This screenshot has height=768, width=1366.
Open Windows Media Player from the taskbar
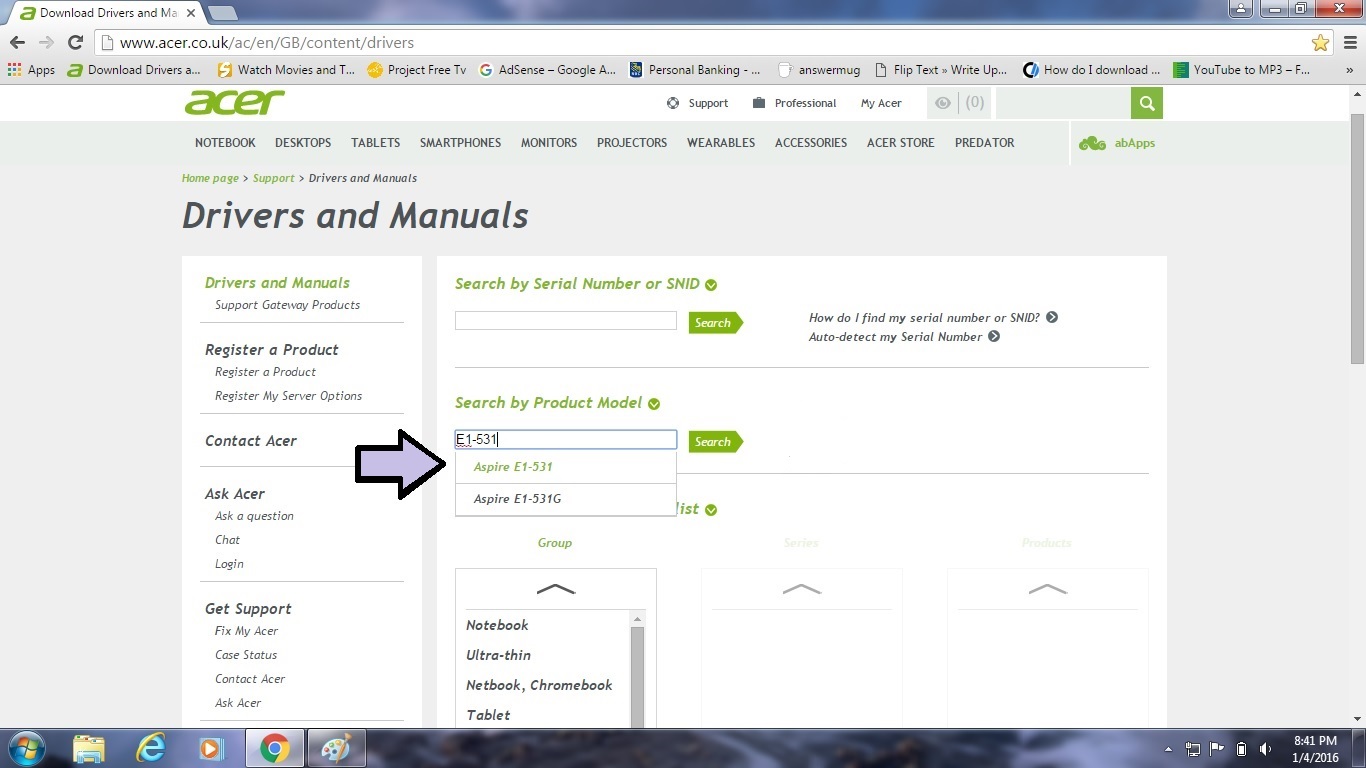[211, 748]
